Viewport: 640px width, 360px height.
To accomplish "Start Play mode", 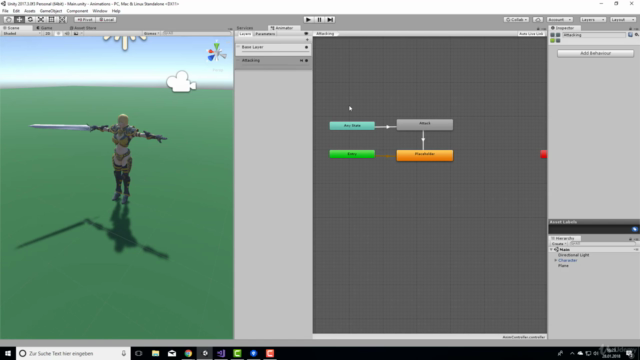I will [x=309, y=20].
